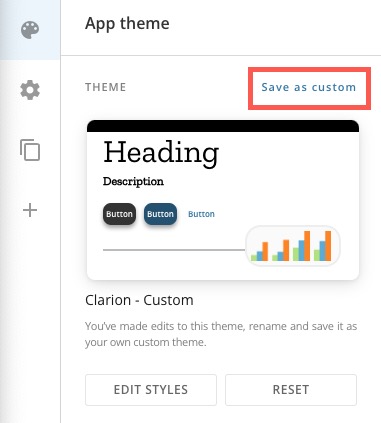Click the blue Button sample in preview
381x423 pixels.
click(x=160, y=214)
